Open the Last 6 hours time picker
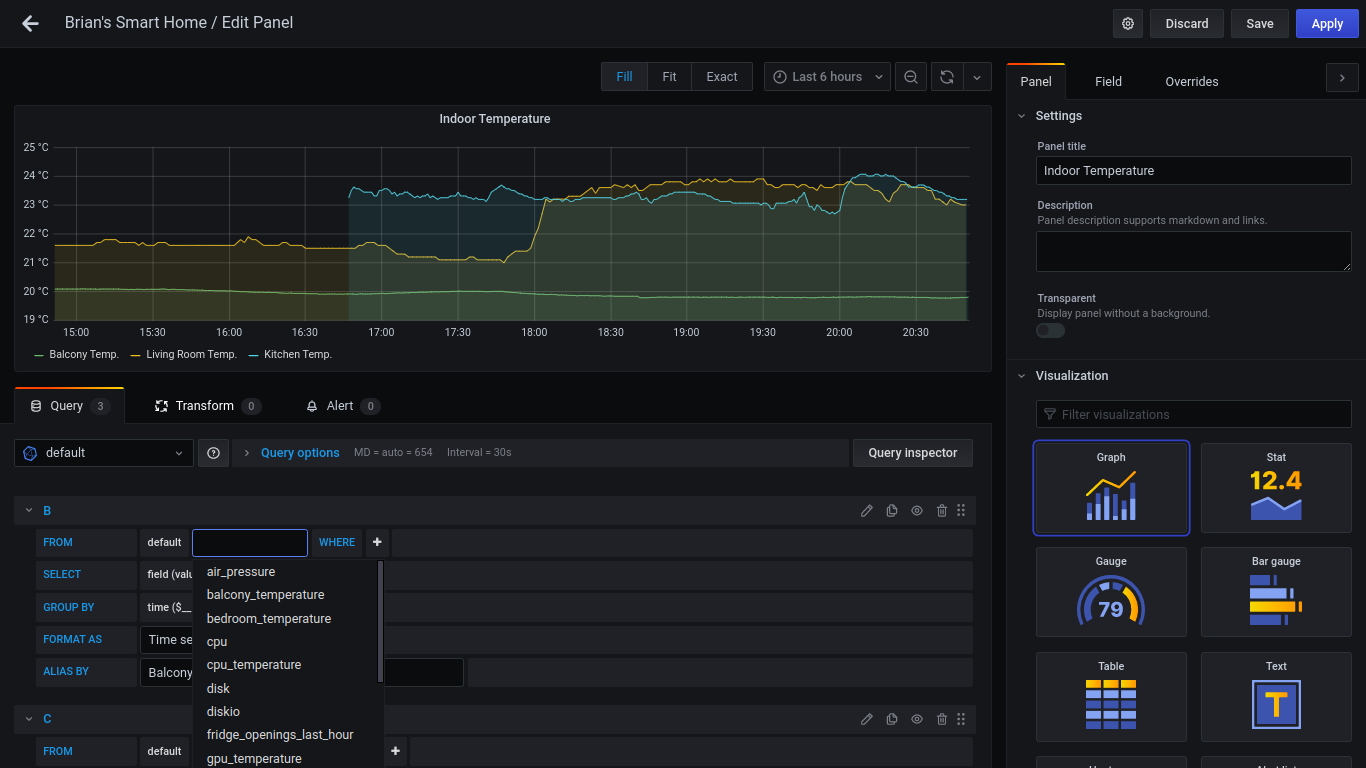Image resolution: width=1366 pixels, height=768 pixels. pyautogui.click(x=827, y=77)
